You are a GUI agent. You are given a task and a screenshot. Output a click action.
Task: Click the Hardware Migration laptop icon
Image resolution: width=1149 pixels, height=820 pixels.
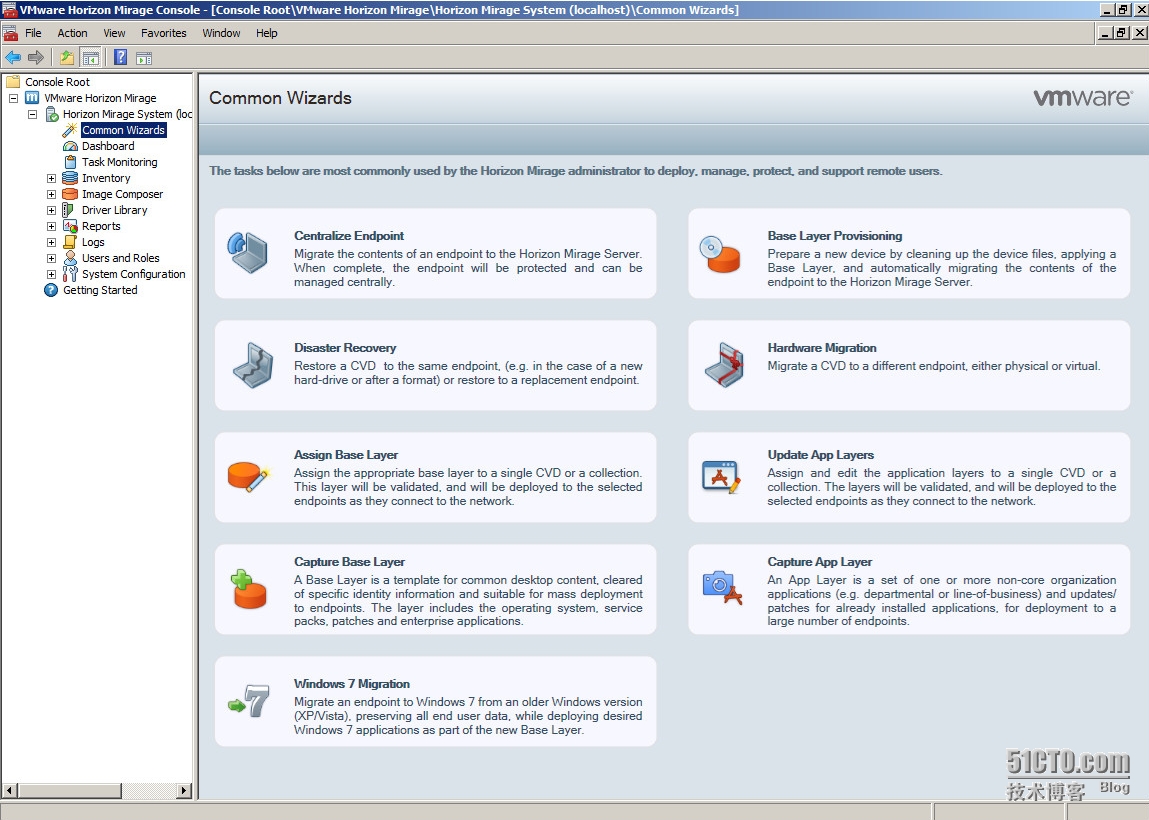724,364
